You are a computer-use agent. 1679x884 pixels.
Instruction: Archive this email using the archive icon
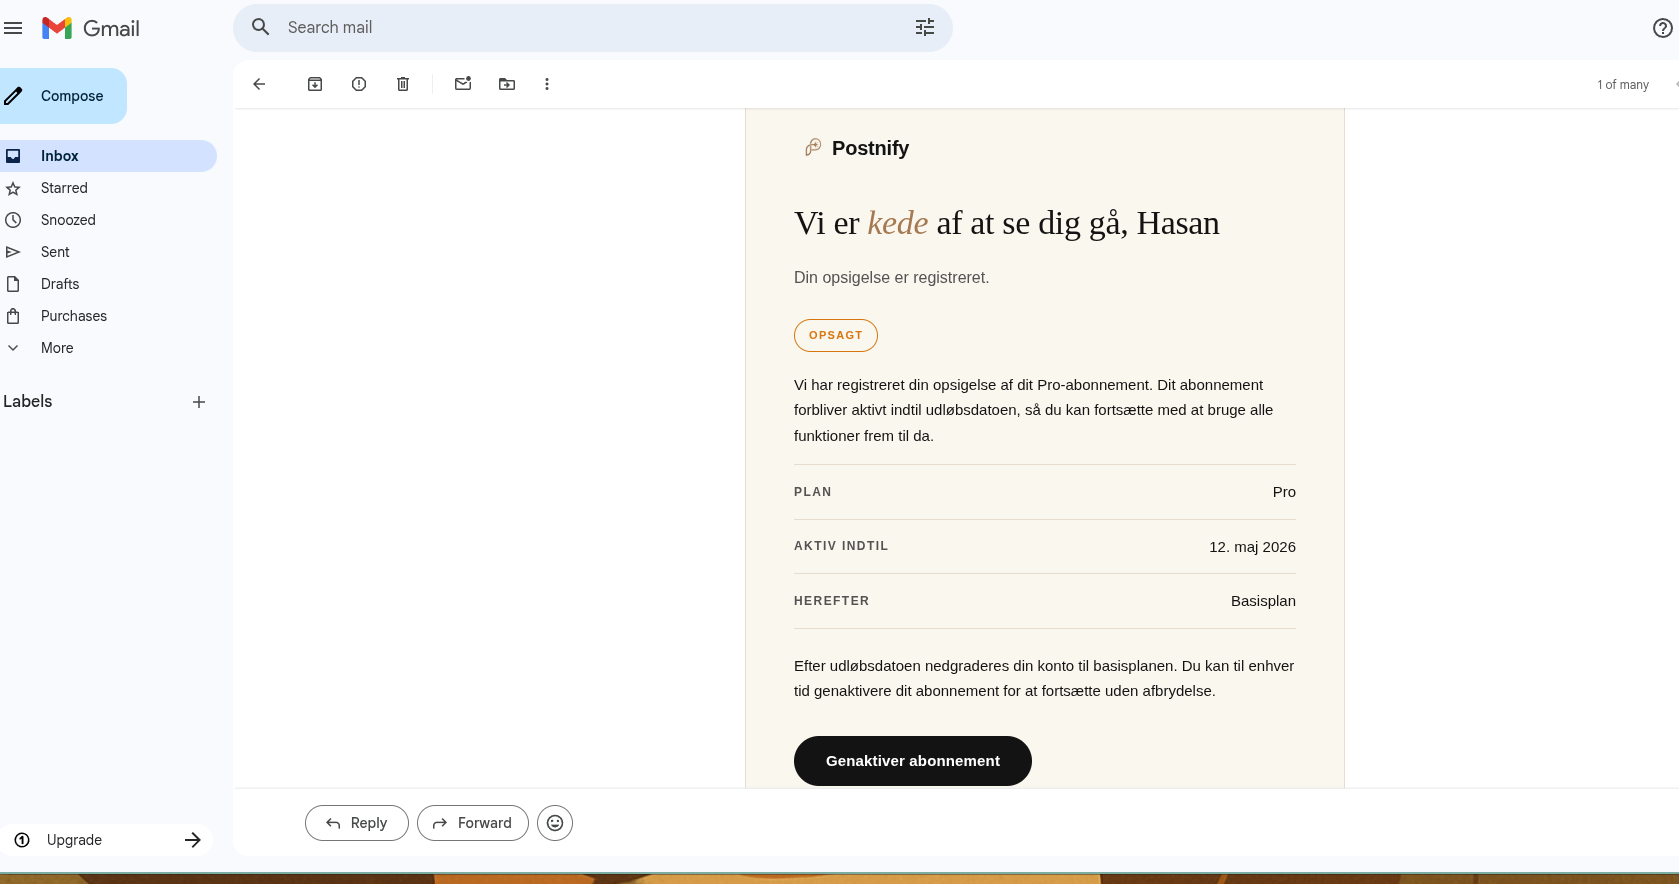[315, 84]
